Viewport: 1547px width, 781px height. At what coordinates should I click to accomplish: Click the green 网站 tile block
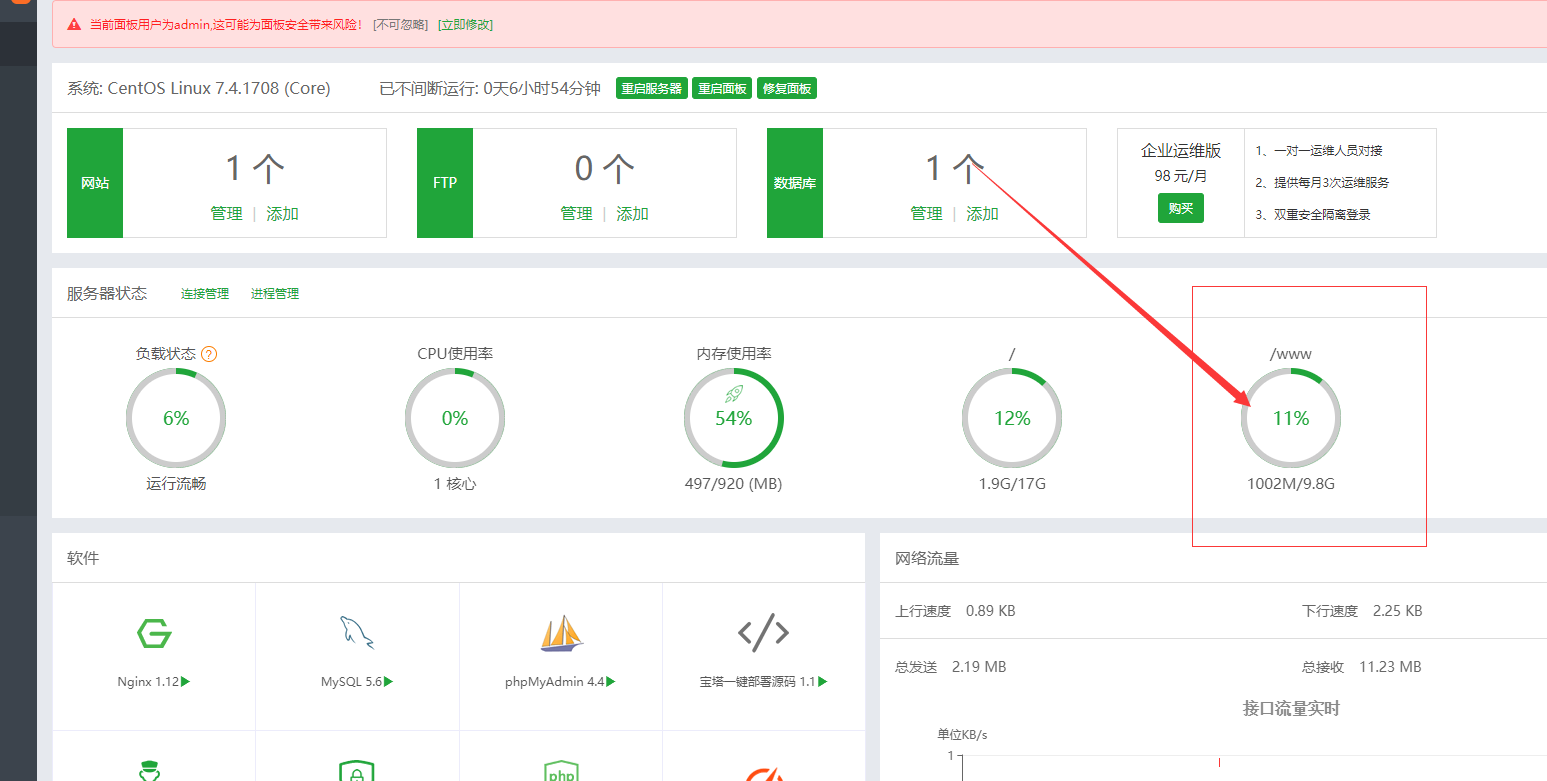click(x=95, y=183)
